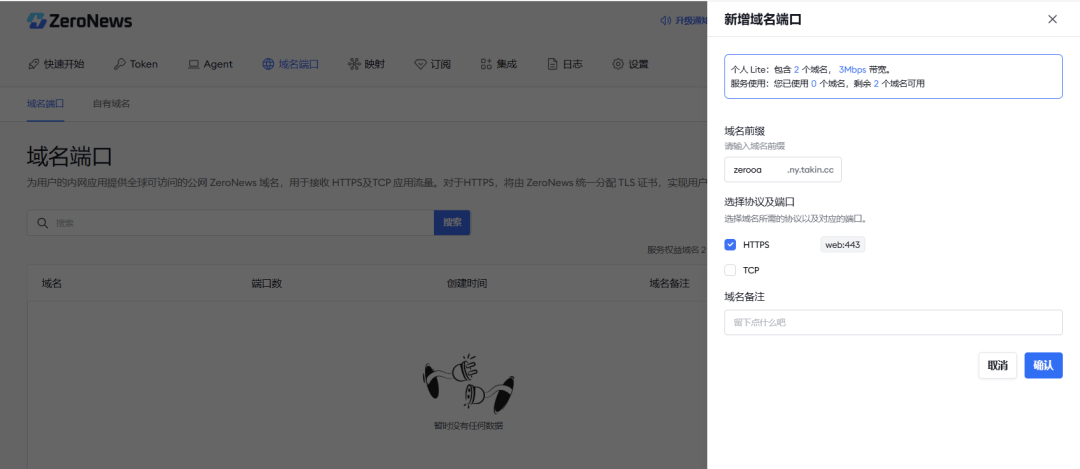Click the 端口数 column header

click(x=267, y=283)
